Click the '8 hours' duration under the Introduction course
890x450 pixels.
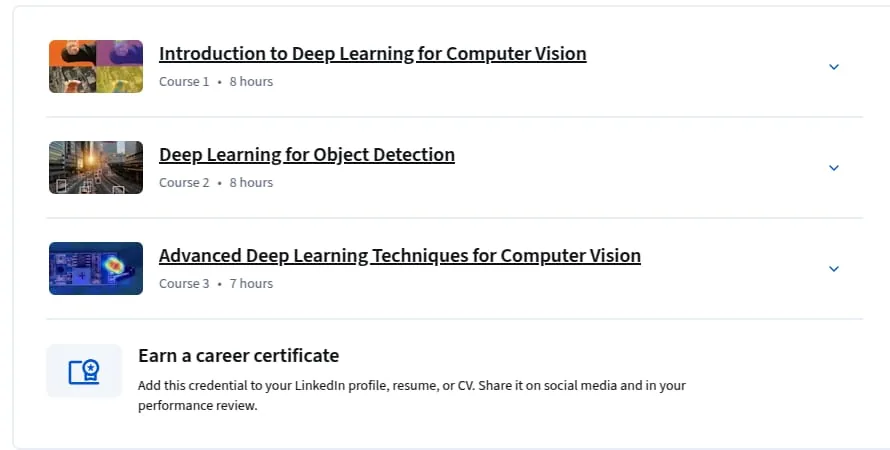point(251,82)
